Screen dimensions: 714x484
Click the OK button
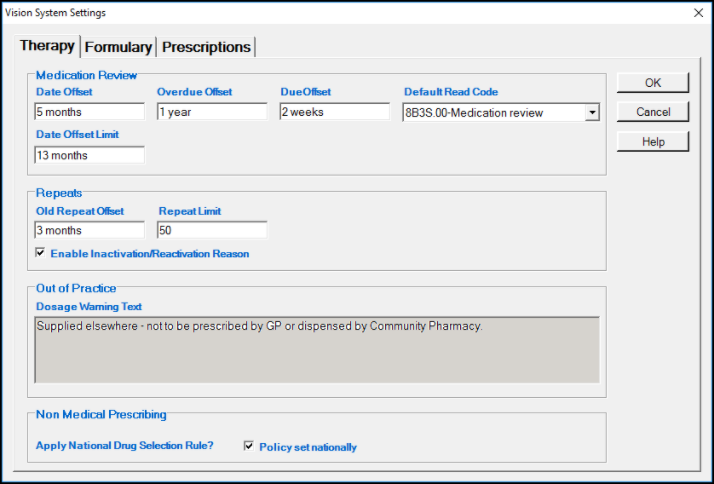click(x=652, y=82)
